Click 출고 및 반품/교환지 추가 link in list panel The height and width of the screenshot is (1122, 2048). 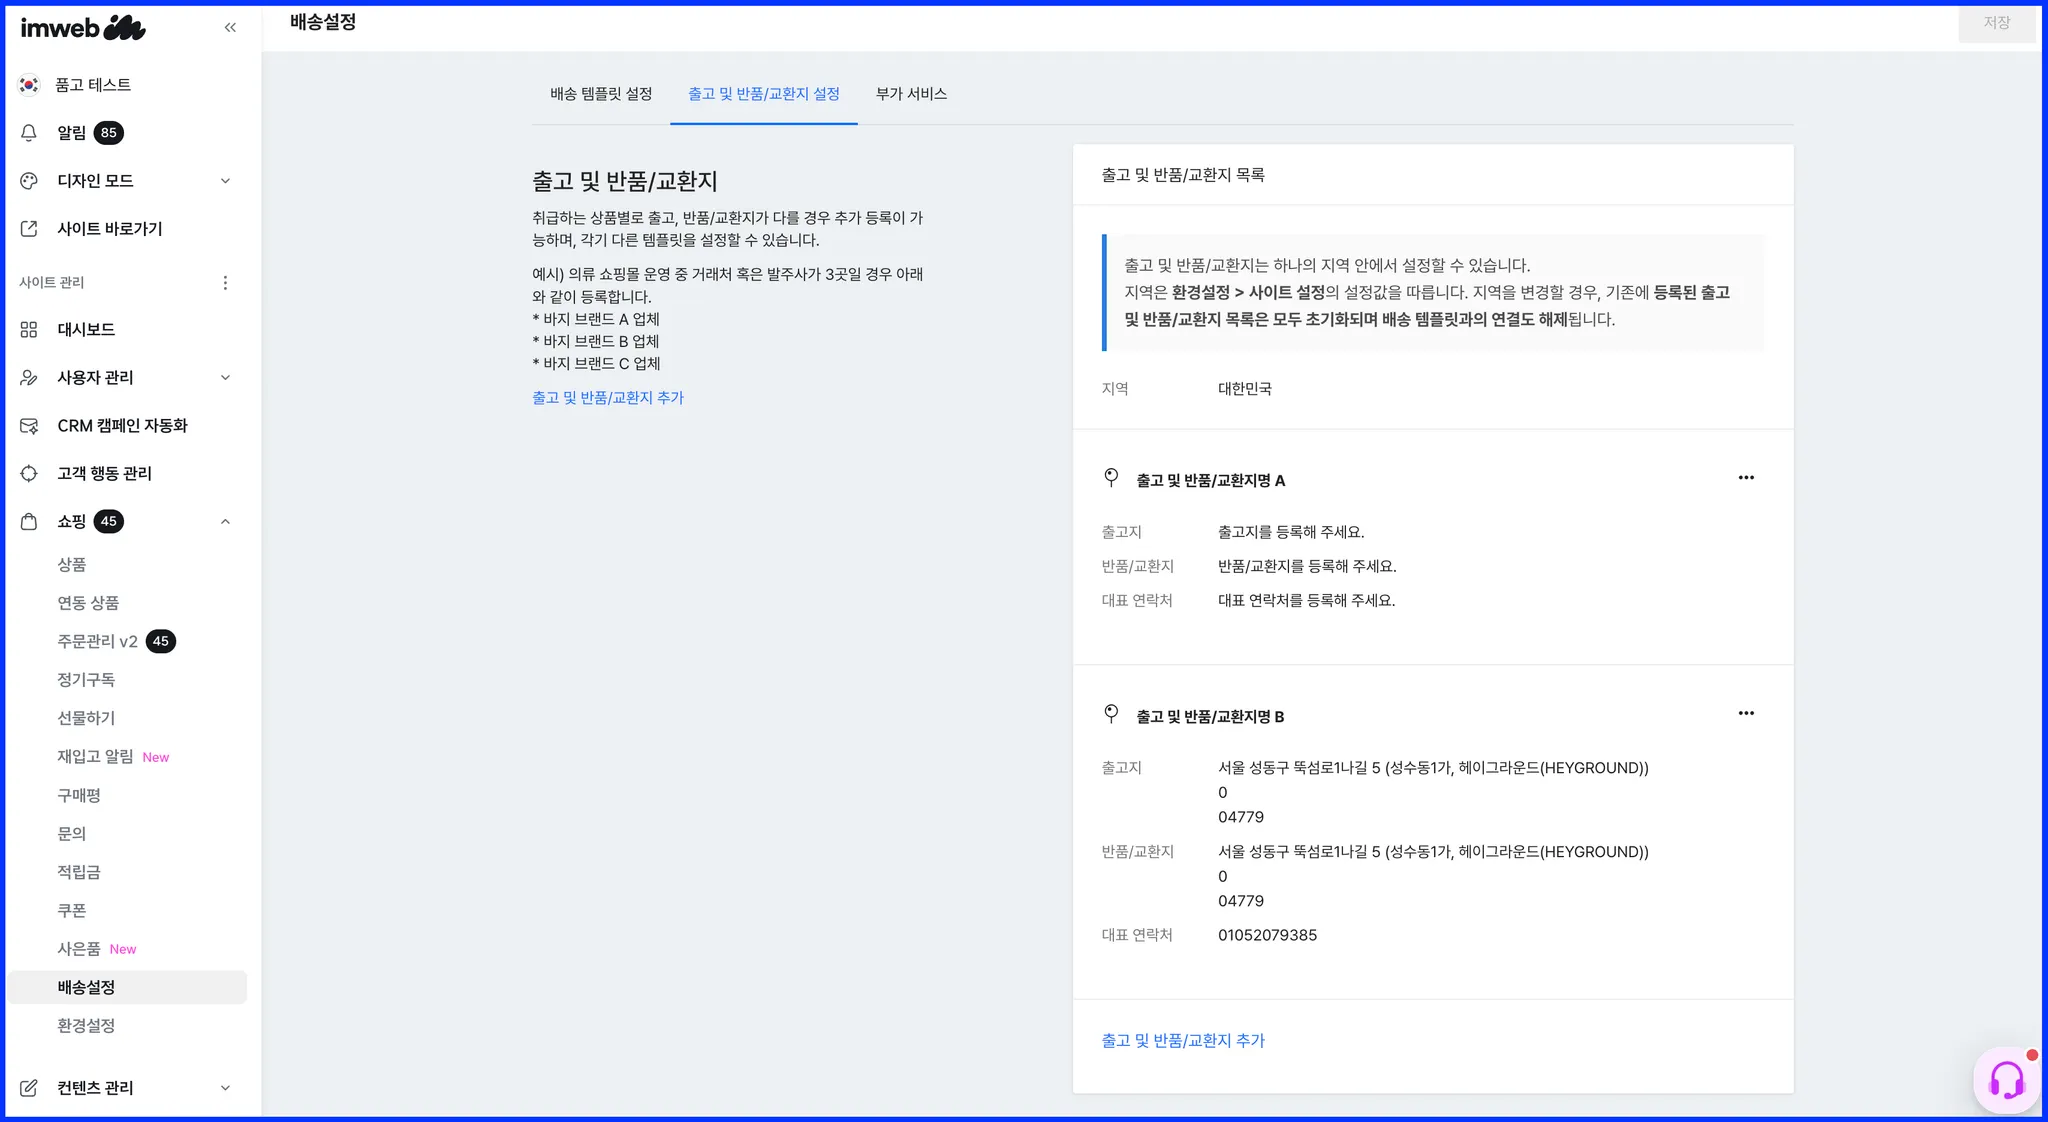1183,1041
